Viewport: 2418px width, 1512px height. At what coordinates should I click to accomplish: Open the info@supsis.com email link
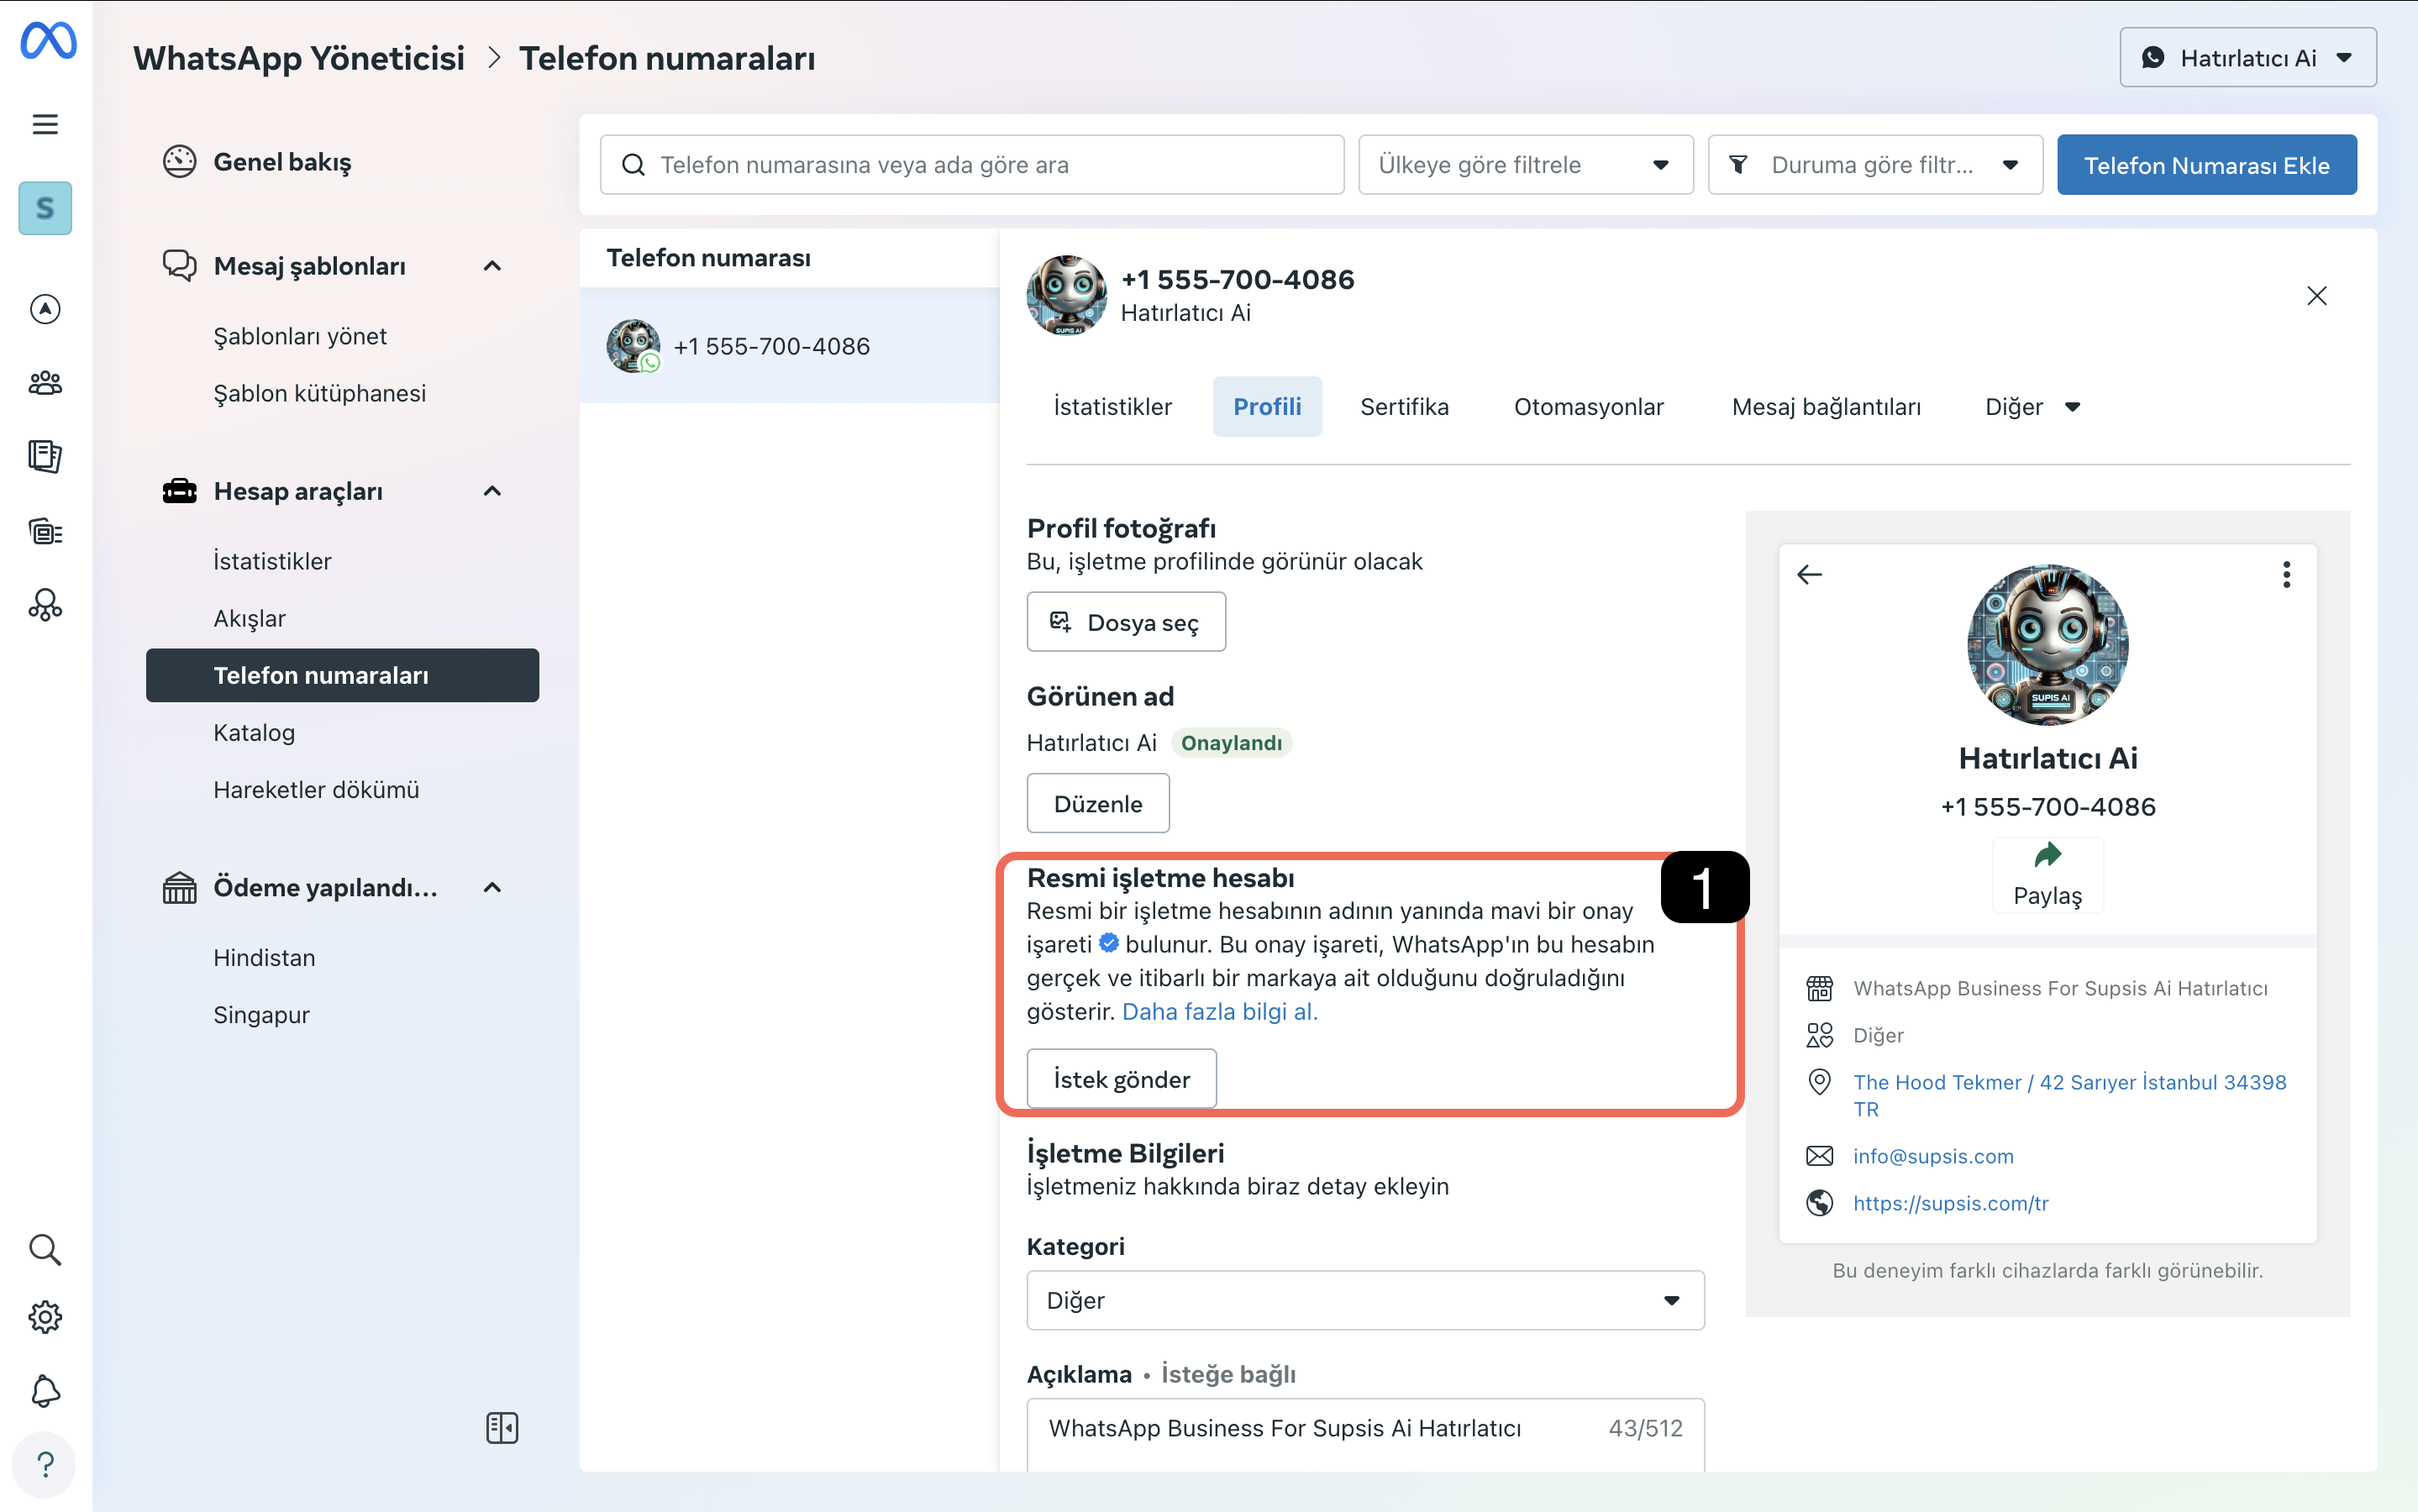coord(1933,1156)
